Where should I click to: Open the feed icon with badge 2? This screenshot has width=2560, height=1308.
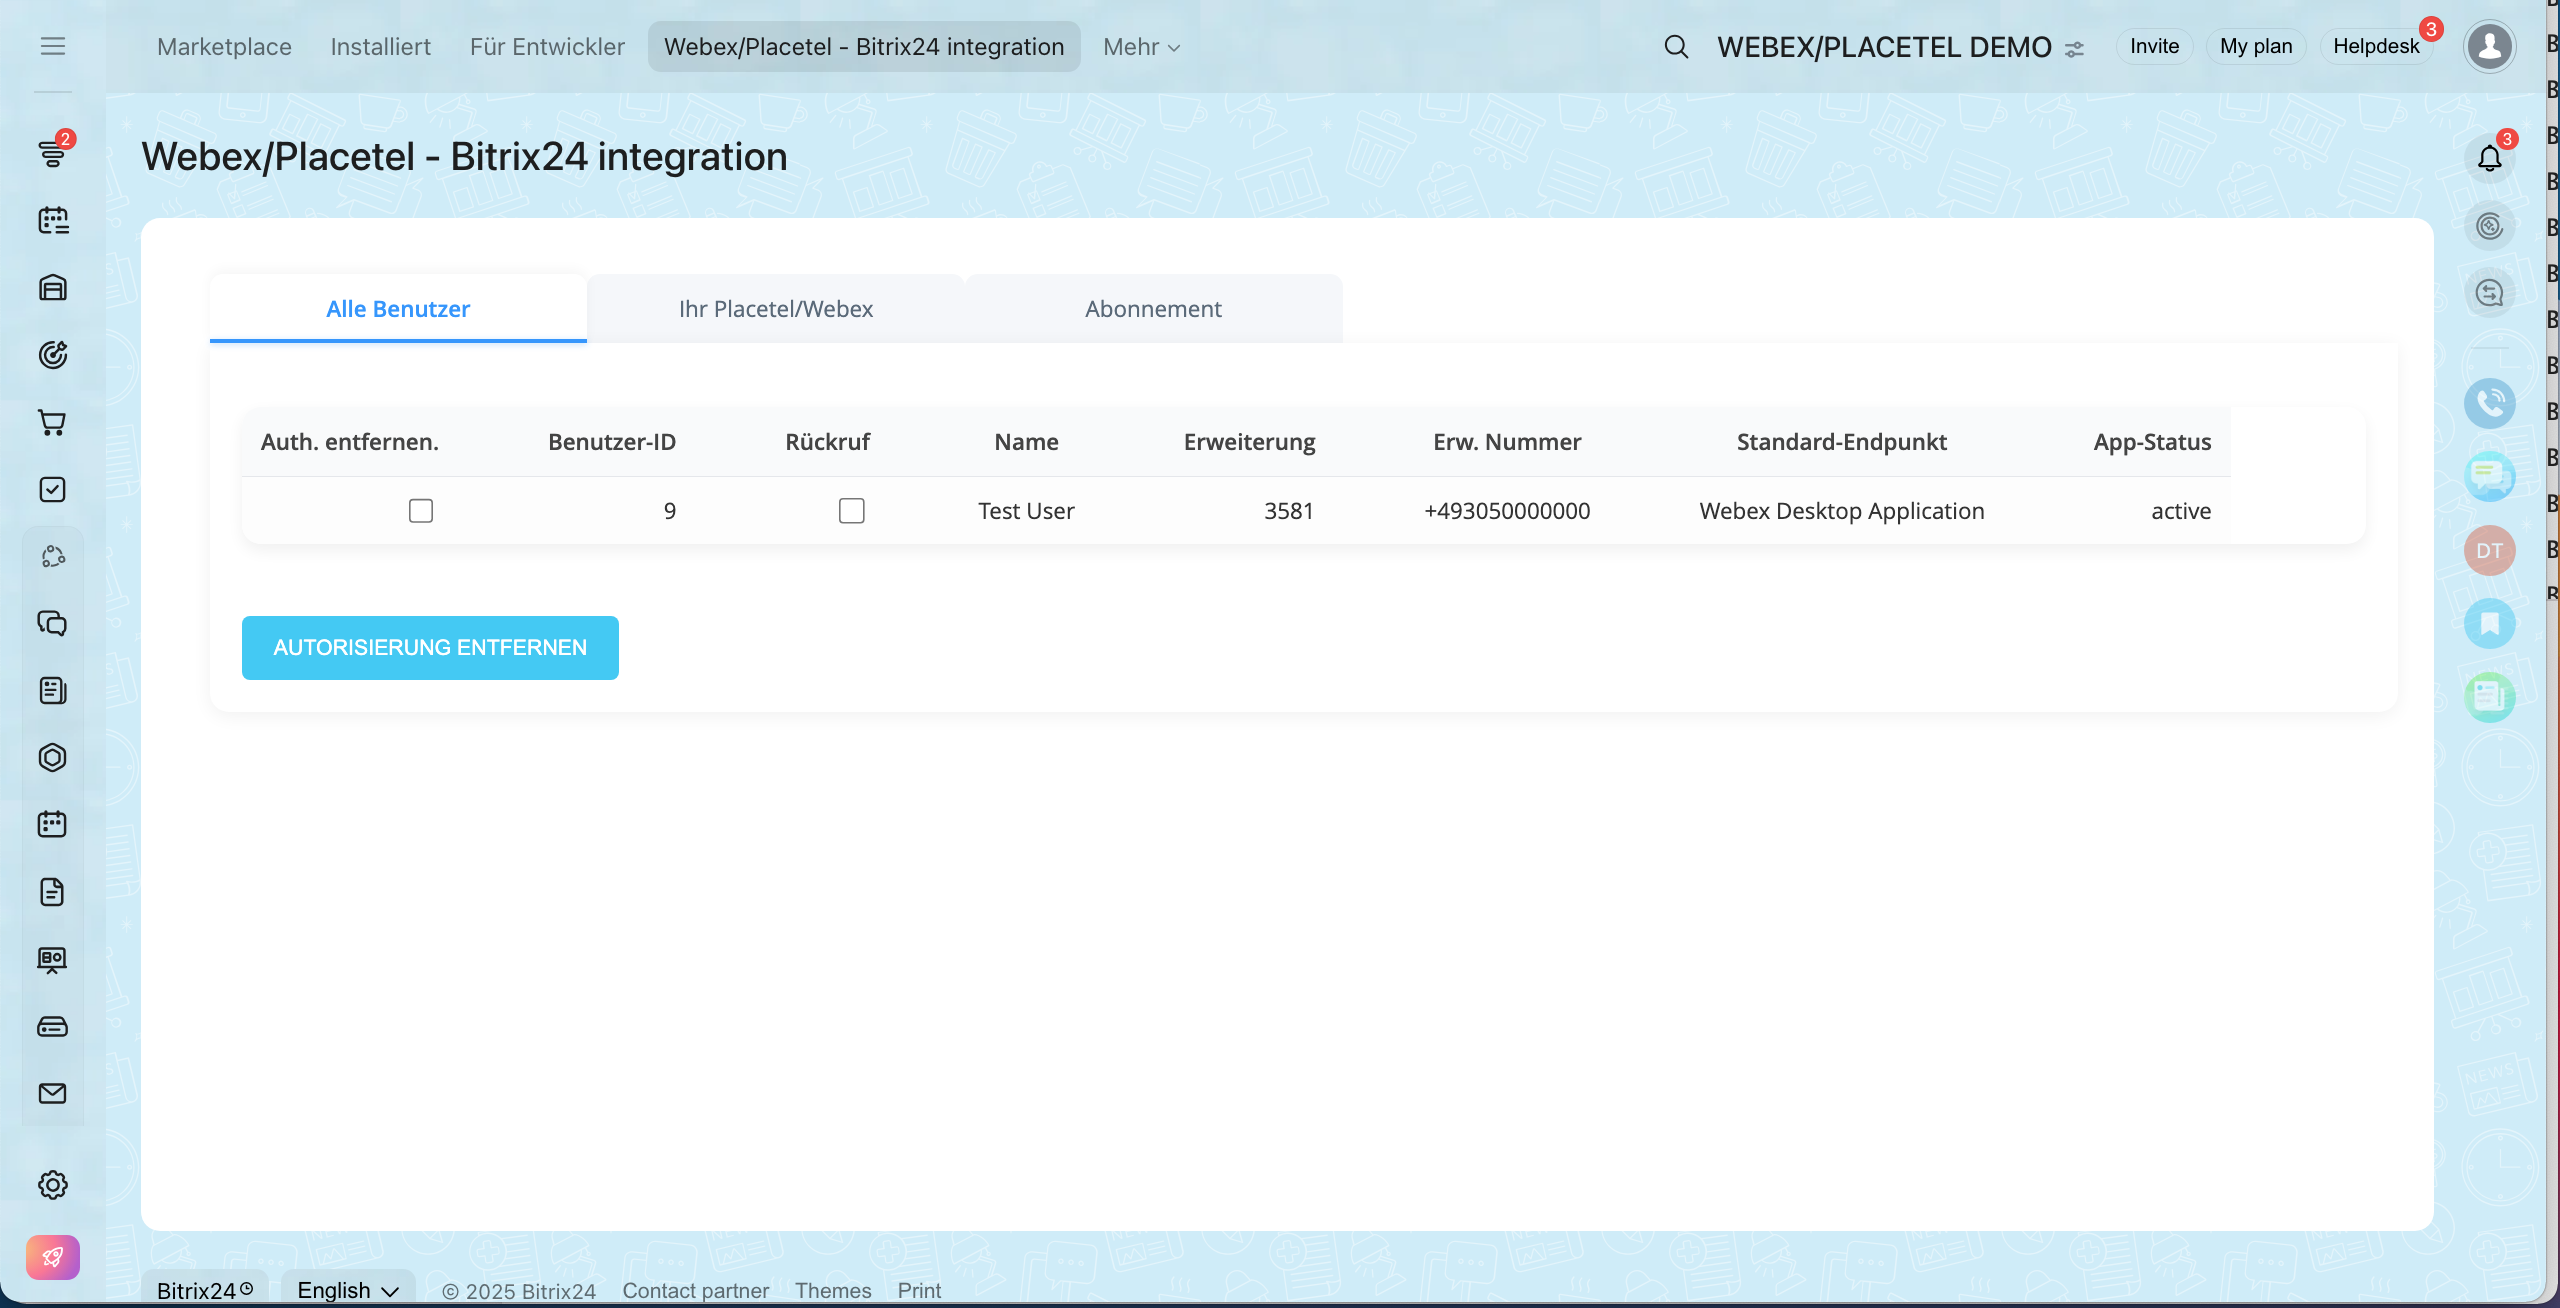[52, 153]
